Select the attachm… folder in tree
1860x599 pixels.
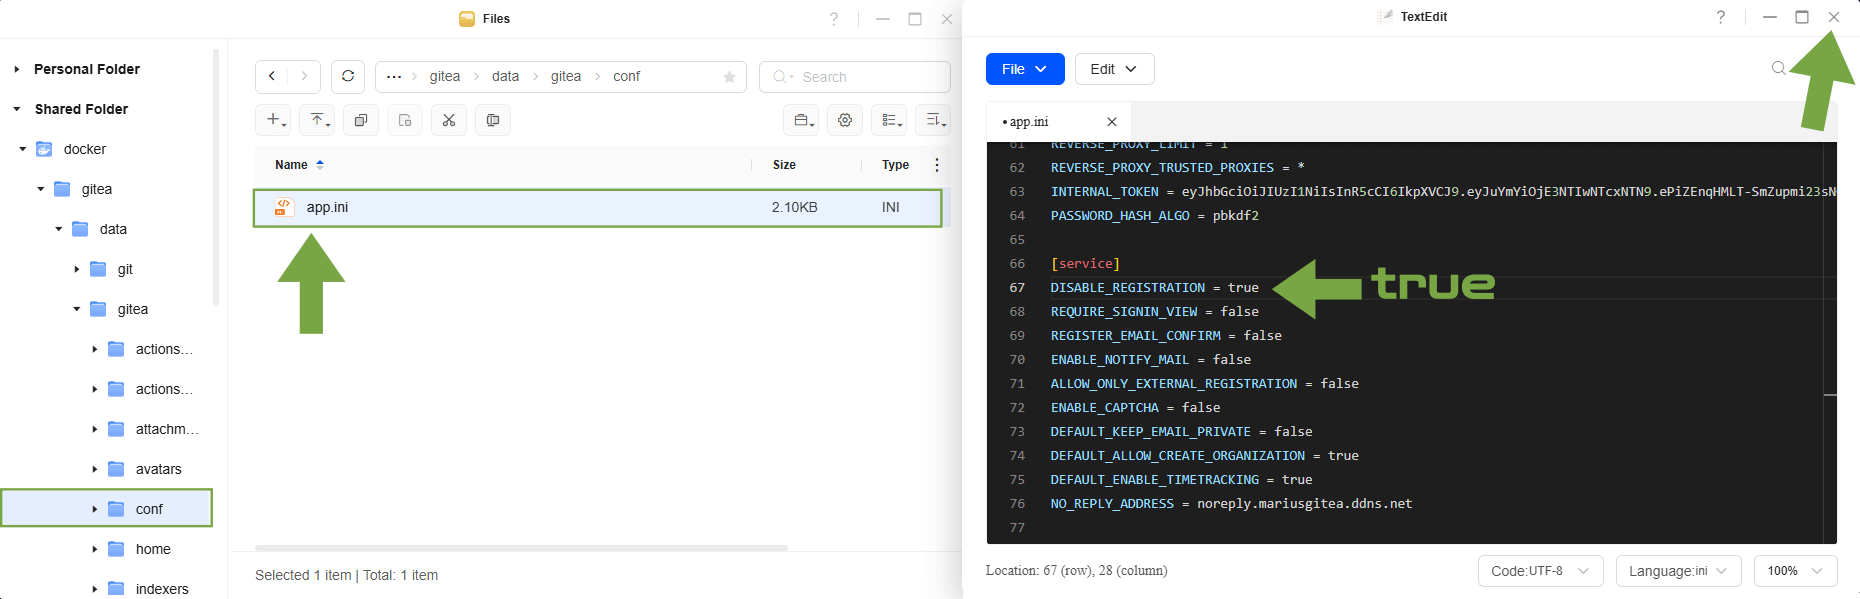click(167, 429)
